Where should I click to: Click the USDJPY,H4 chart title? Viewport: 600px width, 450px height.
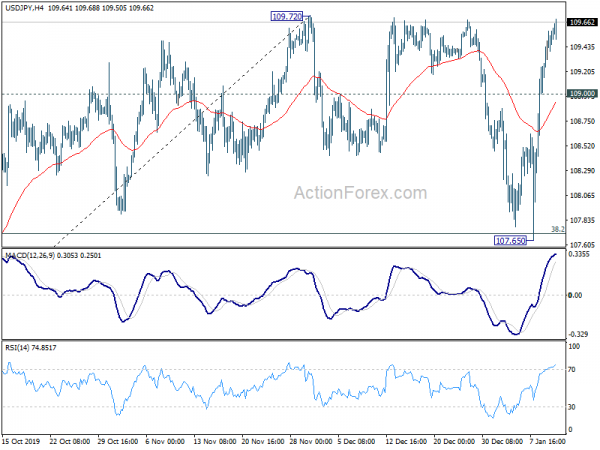pyautogui.click(x=27, y=8)
